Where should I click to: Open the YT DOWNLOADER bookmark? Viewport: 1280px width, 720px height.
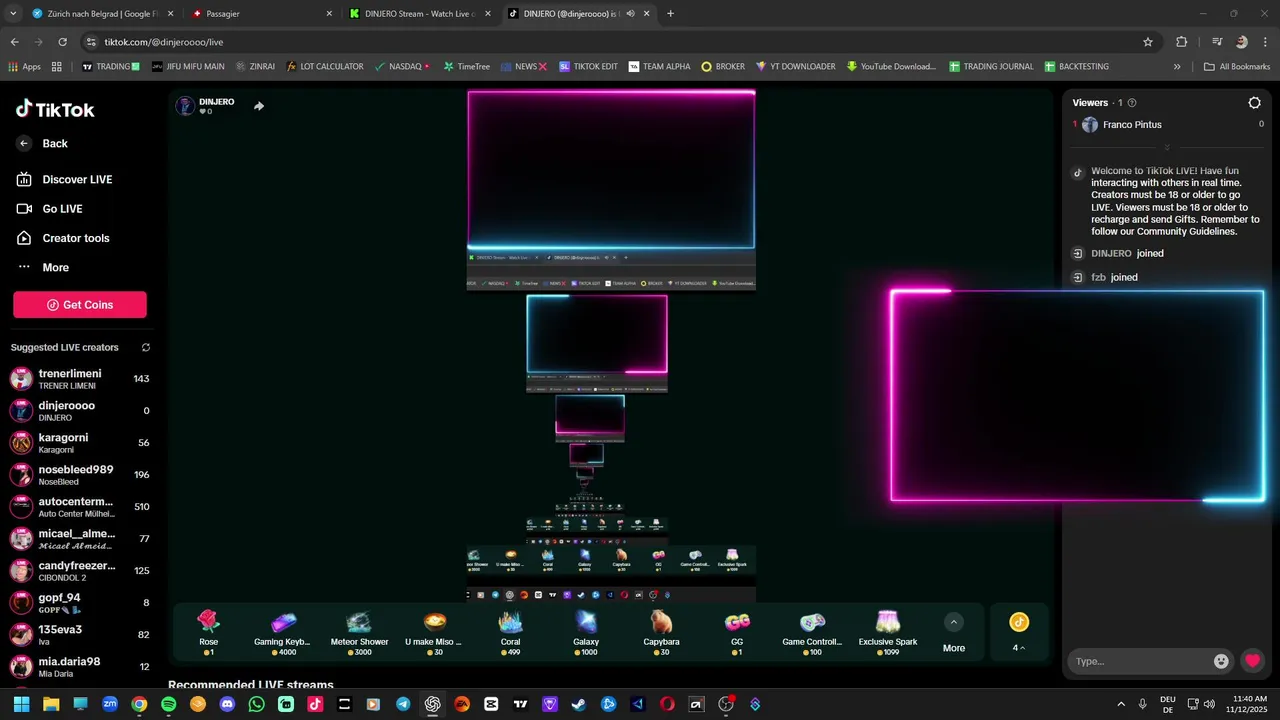click(x=796, y=67)
